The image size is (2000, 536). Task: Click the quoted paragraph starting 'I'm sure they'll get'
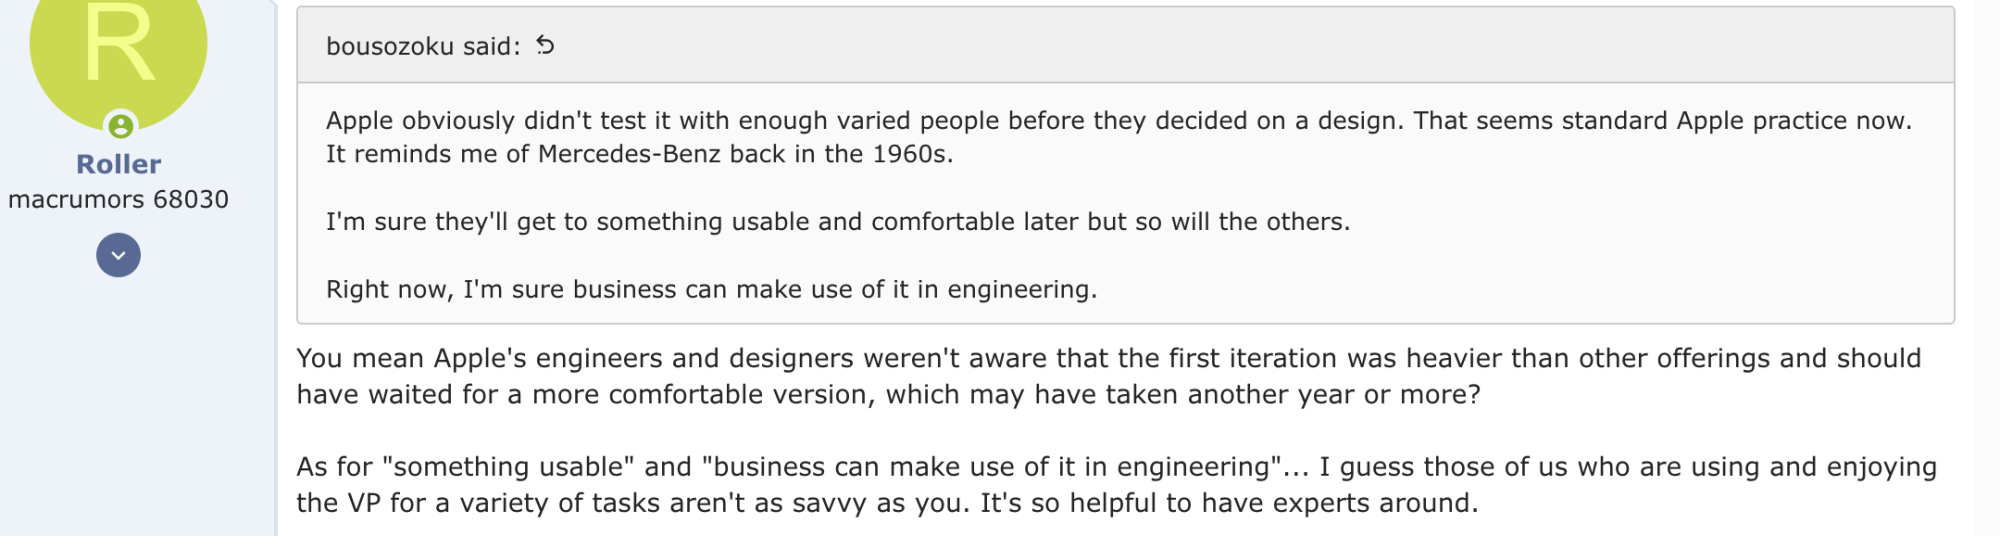[838, 221]
